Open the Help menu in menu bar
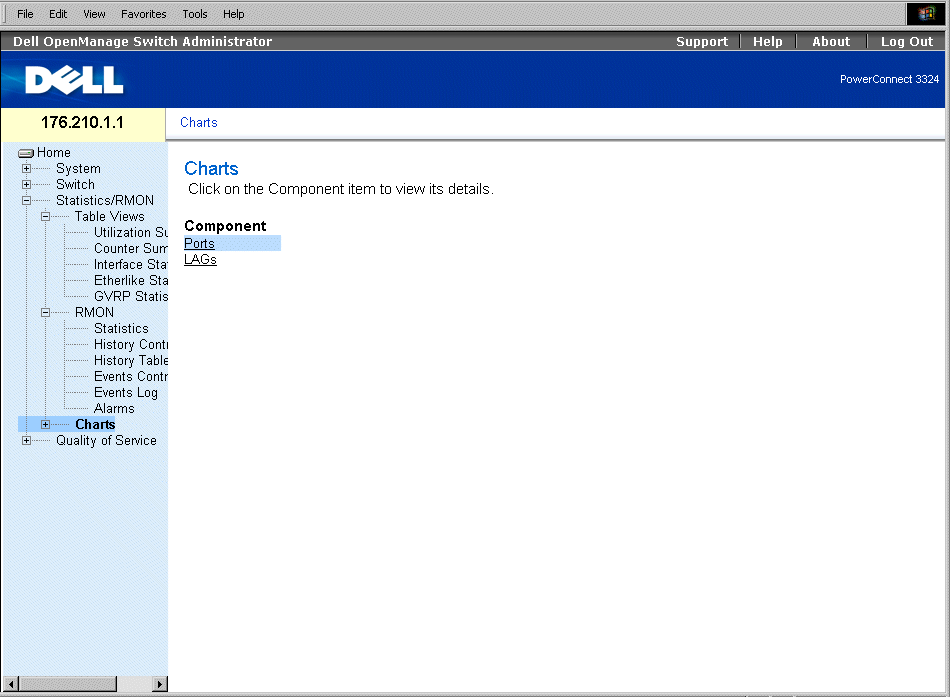 pyautogui.click(x=233, y=14)
